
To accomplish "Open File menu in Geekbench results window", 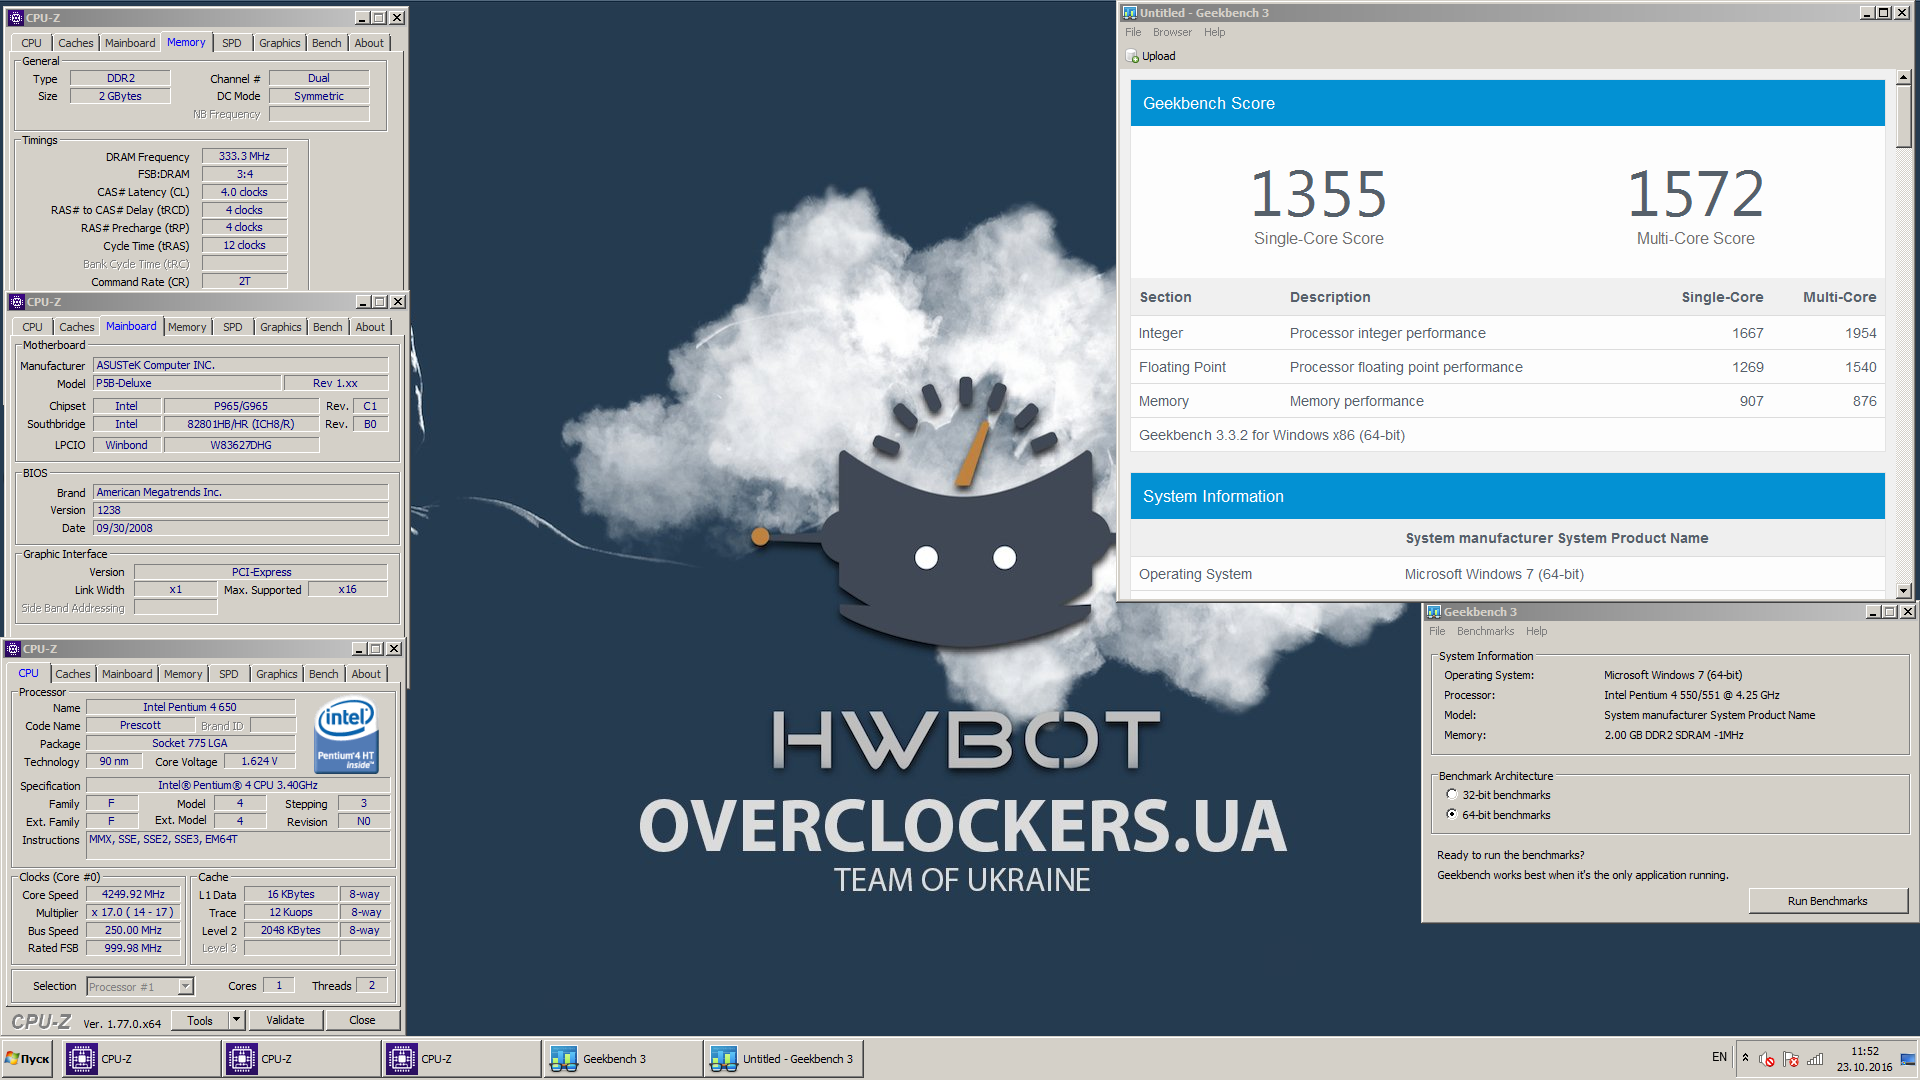I will pos(1133,32).
